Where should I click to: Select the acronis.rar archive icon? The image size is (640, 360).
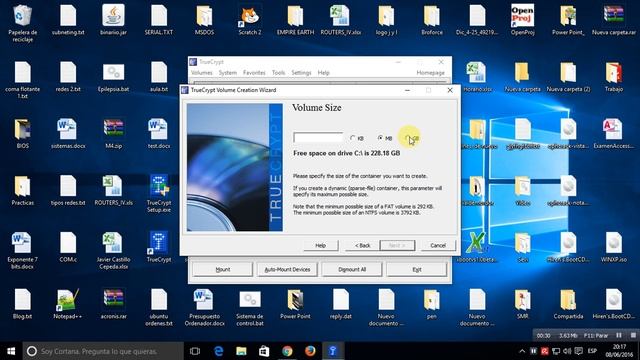(x=113, y=304)
